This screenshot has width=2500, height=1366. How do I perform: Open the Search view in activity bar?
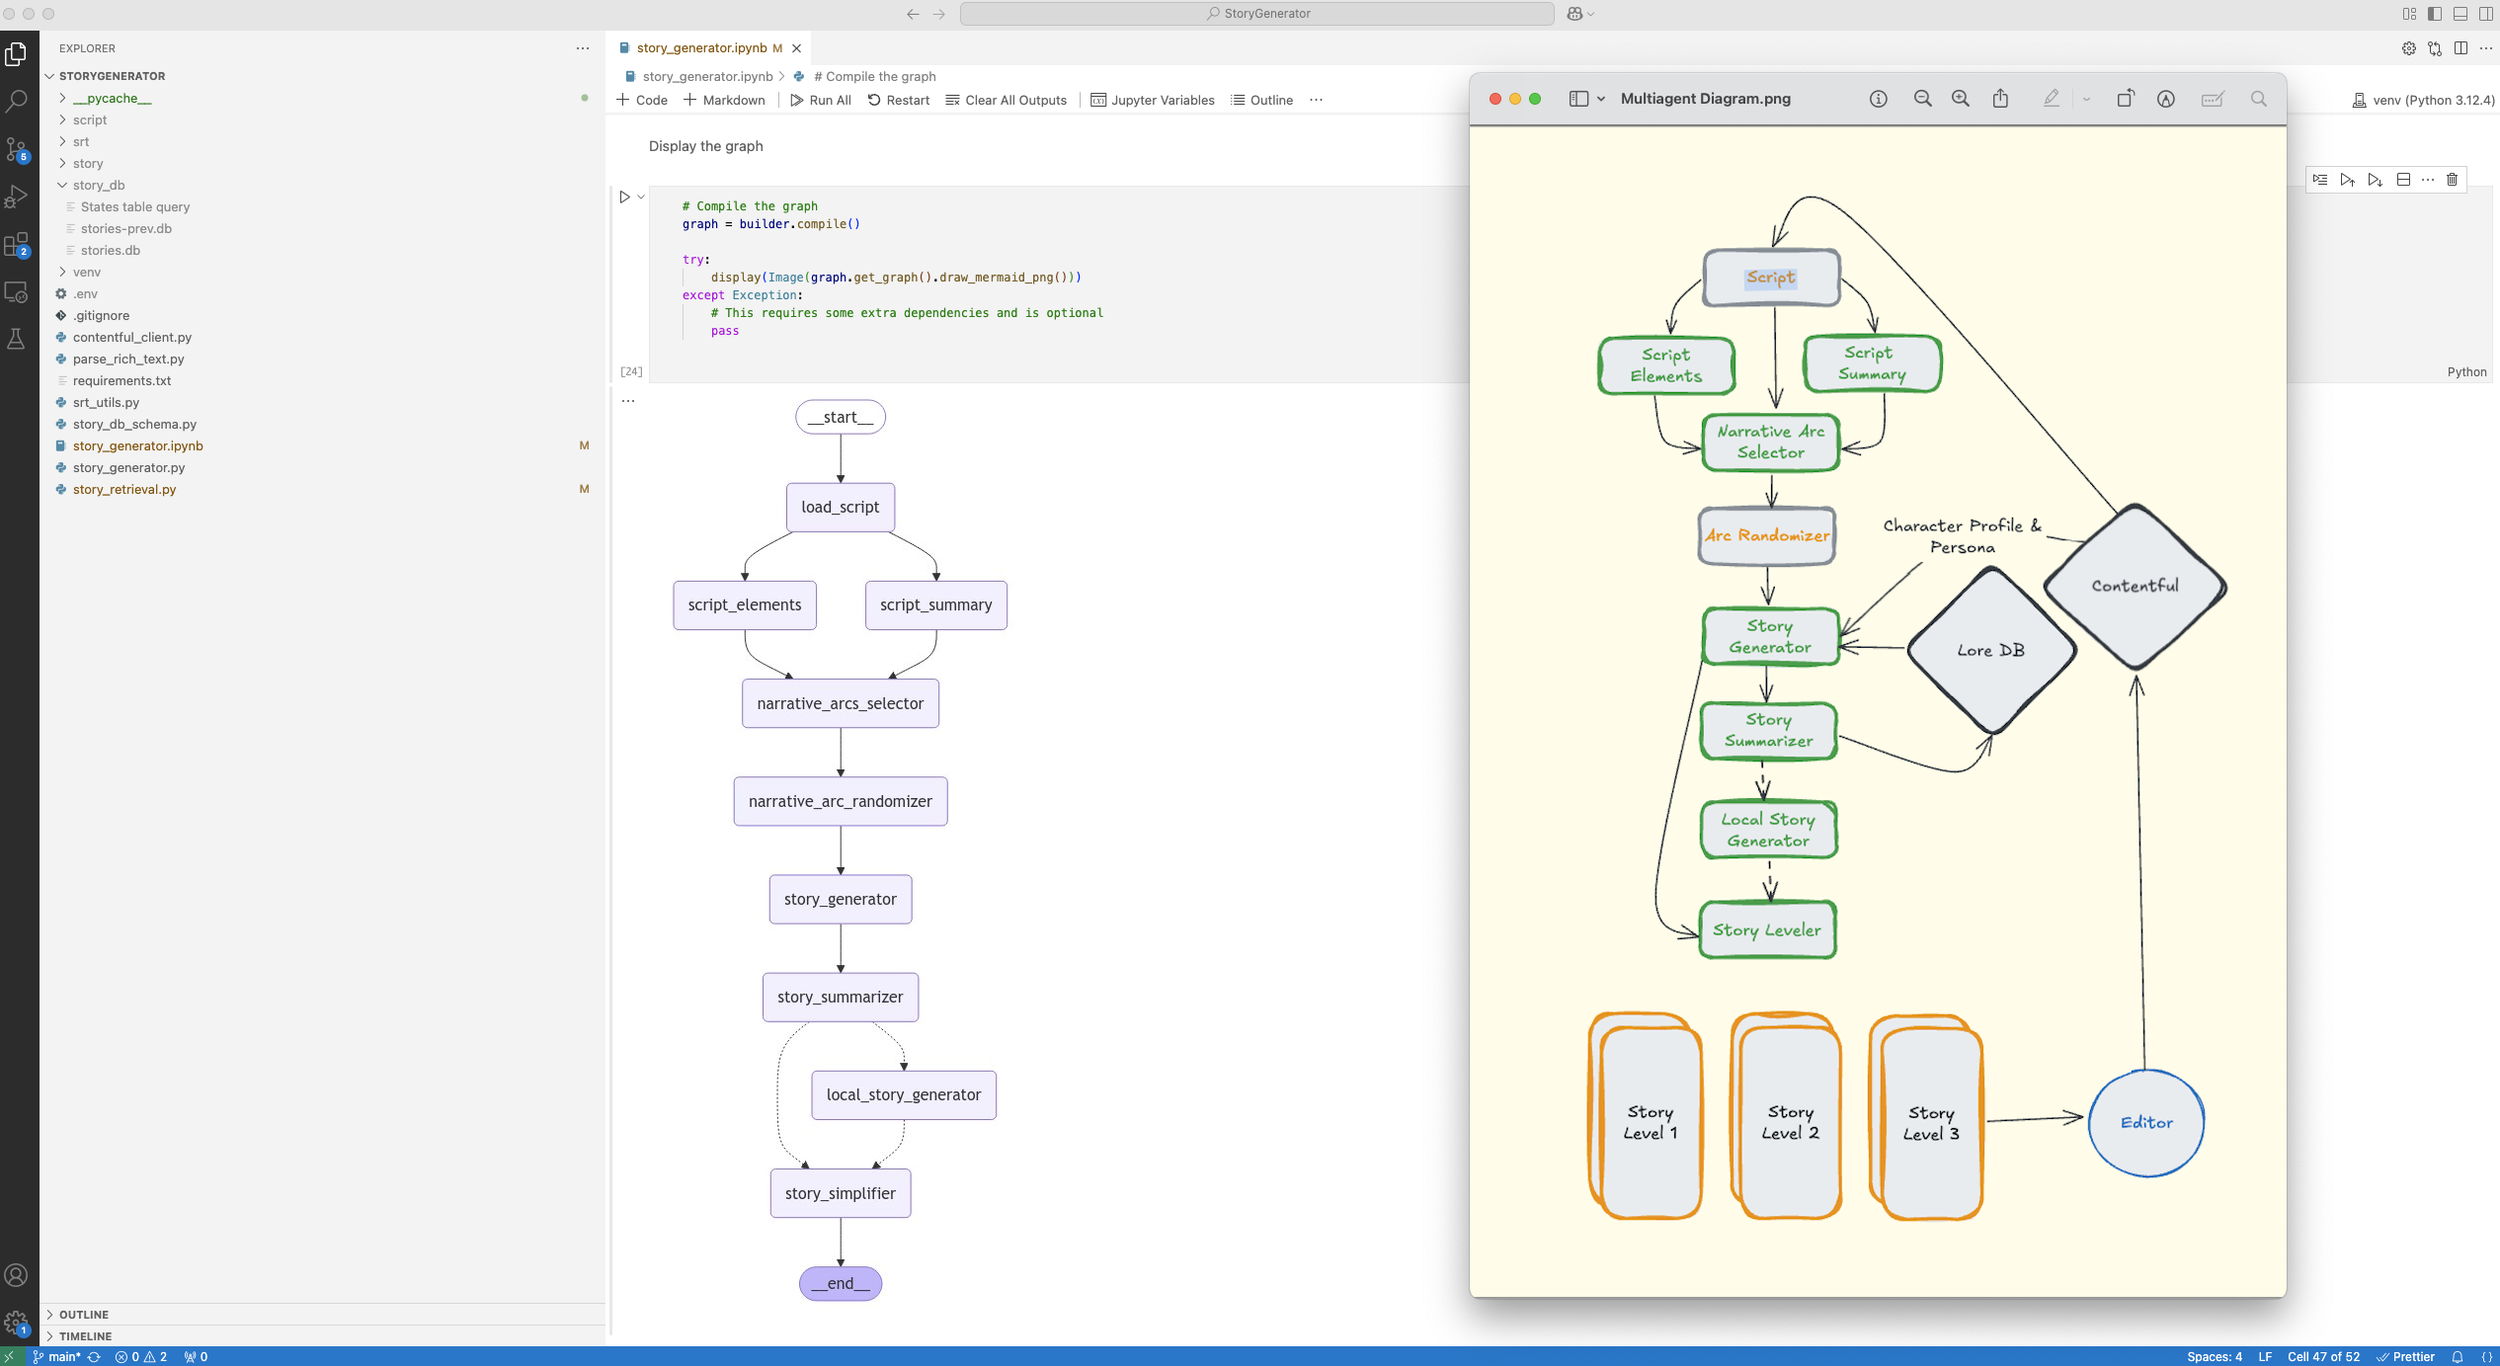(16, 101)
